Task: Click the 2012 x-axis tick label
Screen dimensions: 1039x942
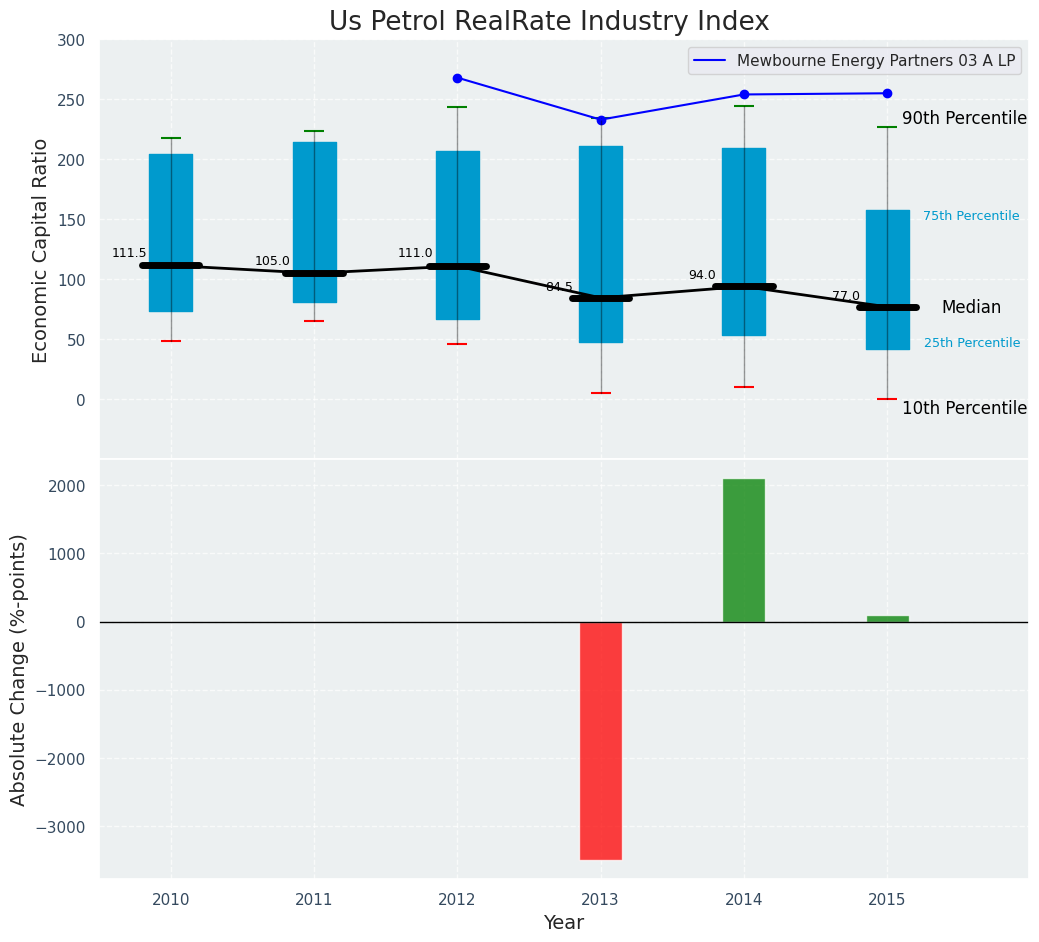Action: 457,900
